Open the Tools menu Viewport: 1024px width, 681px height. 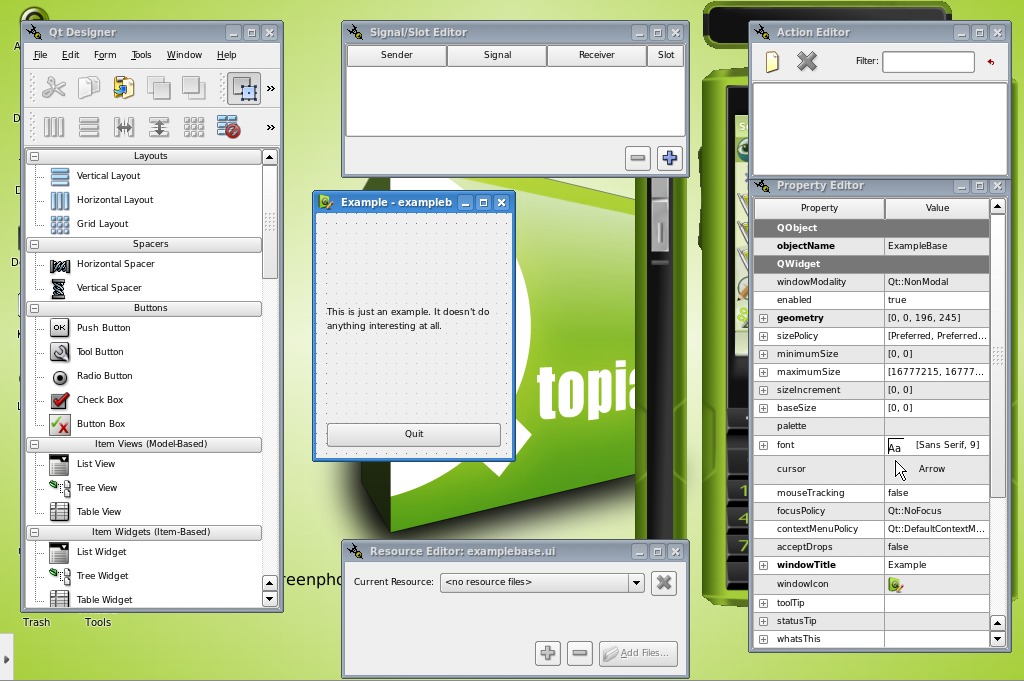coord(141,55)
